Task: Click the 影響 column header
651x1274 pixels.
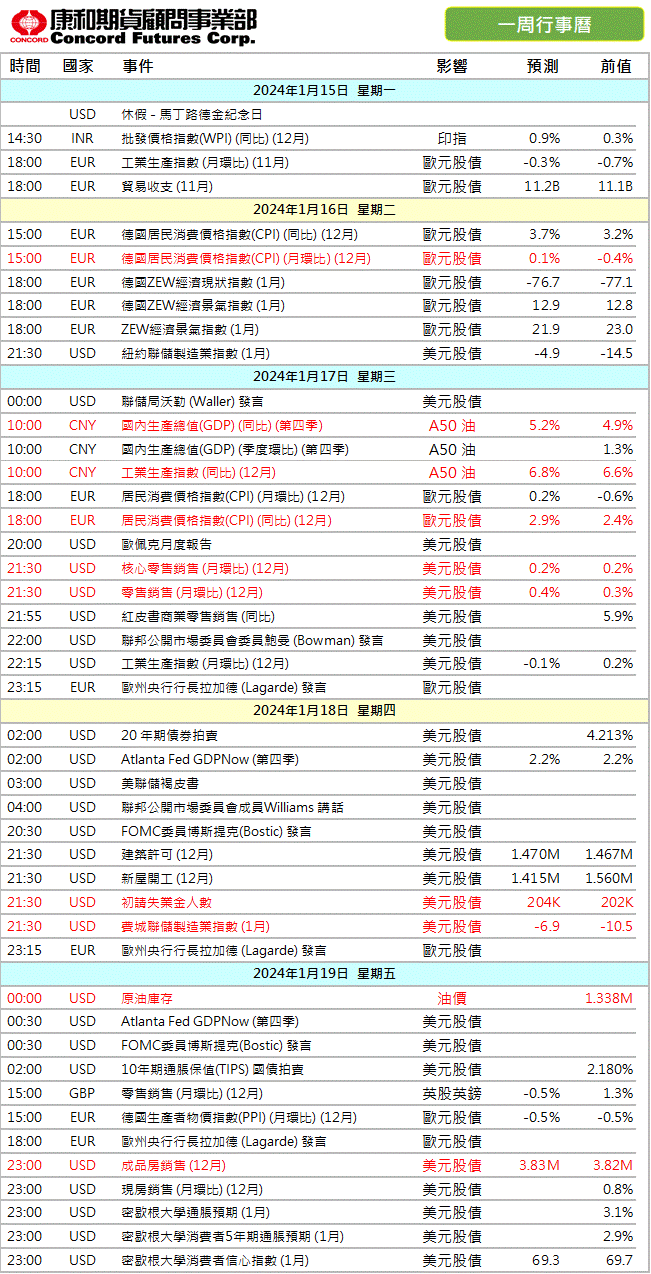Action: click(452, 66)
